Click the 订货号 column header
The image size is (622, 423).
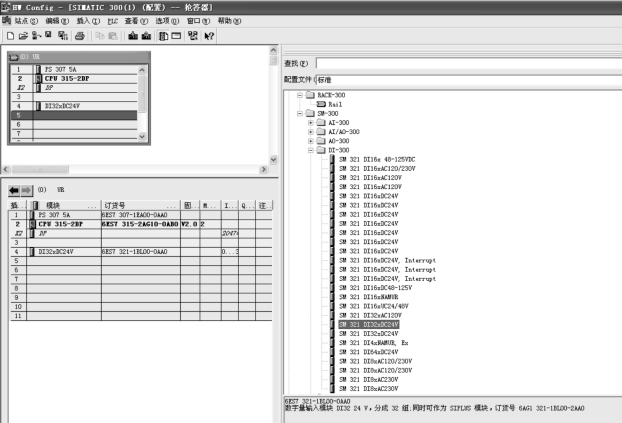[141, 205]
